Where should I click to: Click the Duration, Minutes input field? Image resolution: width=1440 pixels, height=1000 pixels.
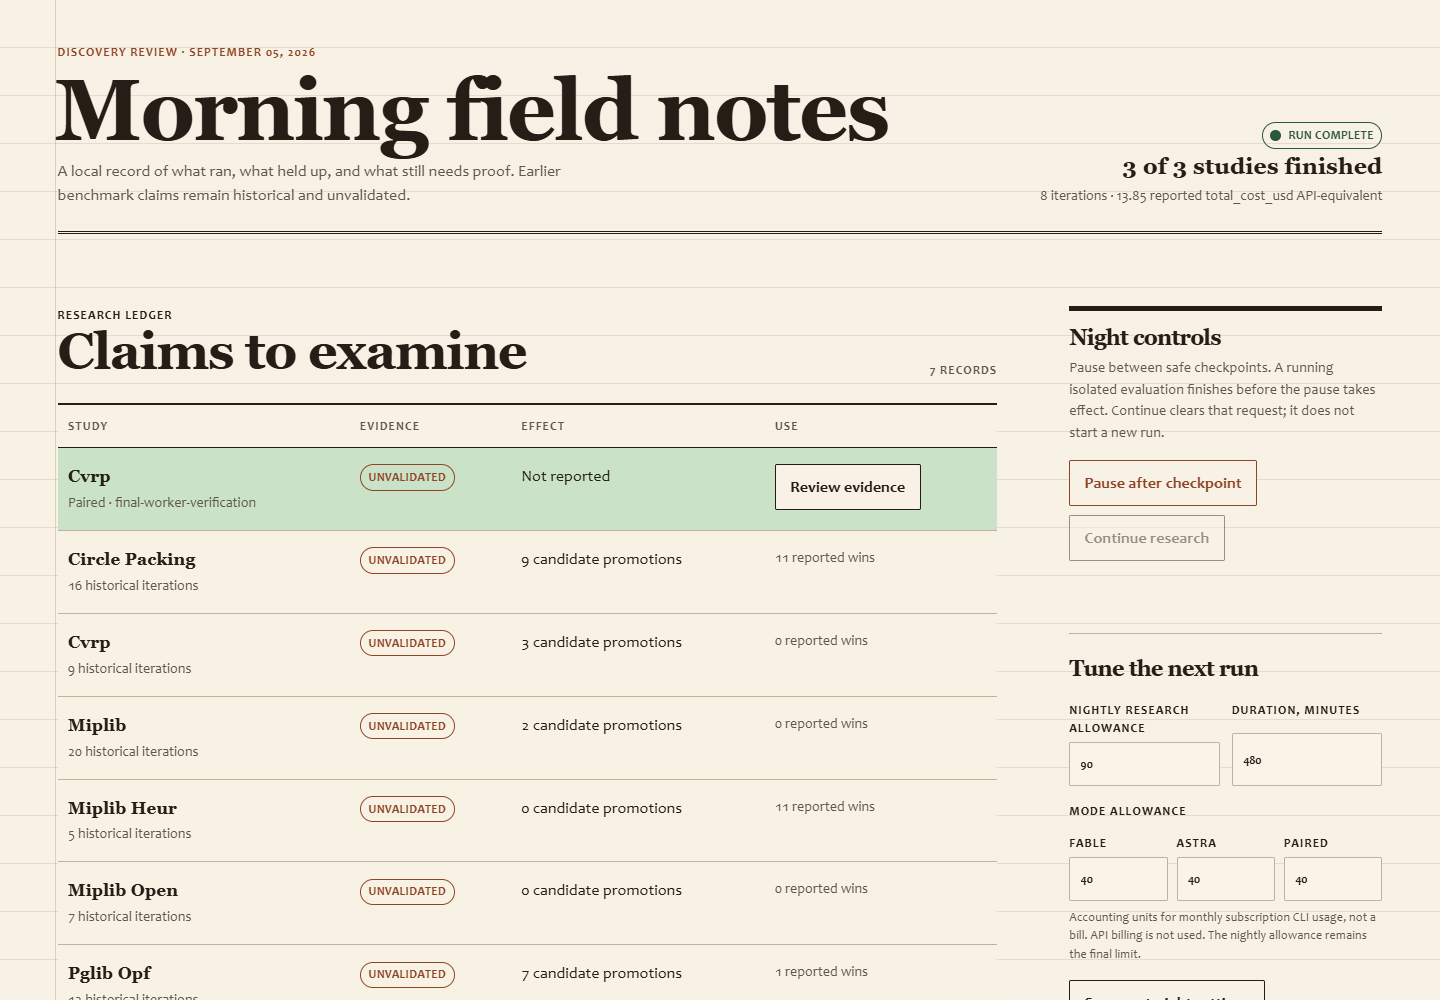coord(1306,760)
